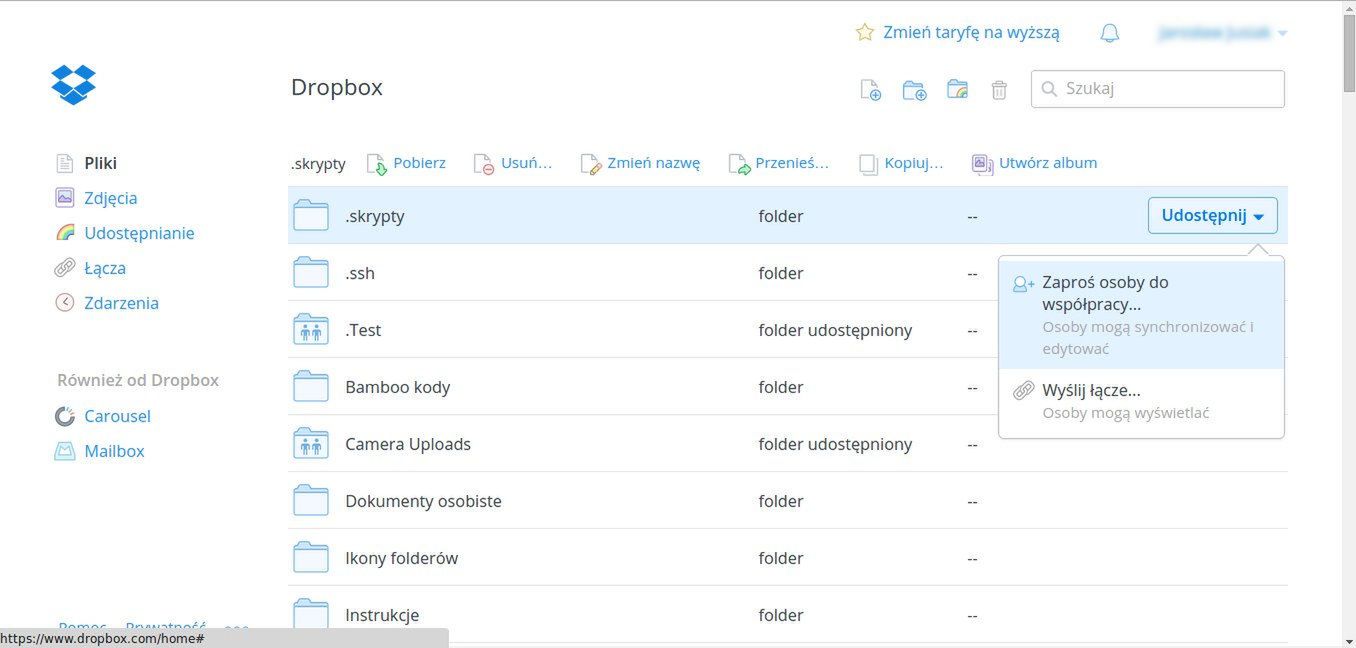Click Pobierz to download the folder

click(x=406, y=163)
